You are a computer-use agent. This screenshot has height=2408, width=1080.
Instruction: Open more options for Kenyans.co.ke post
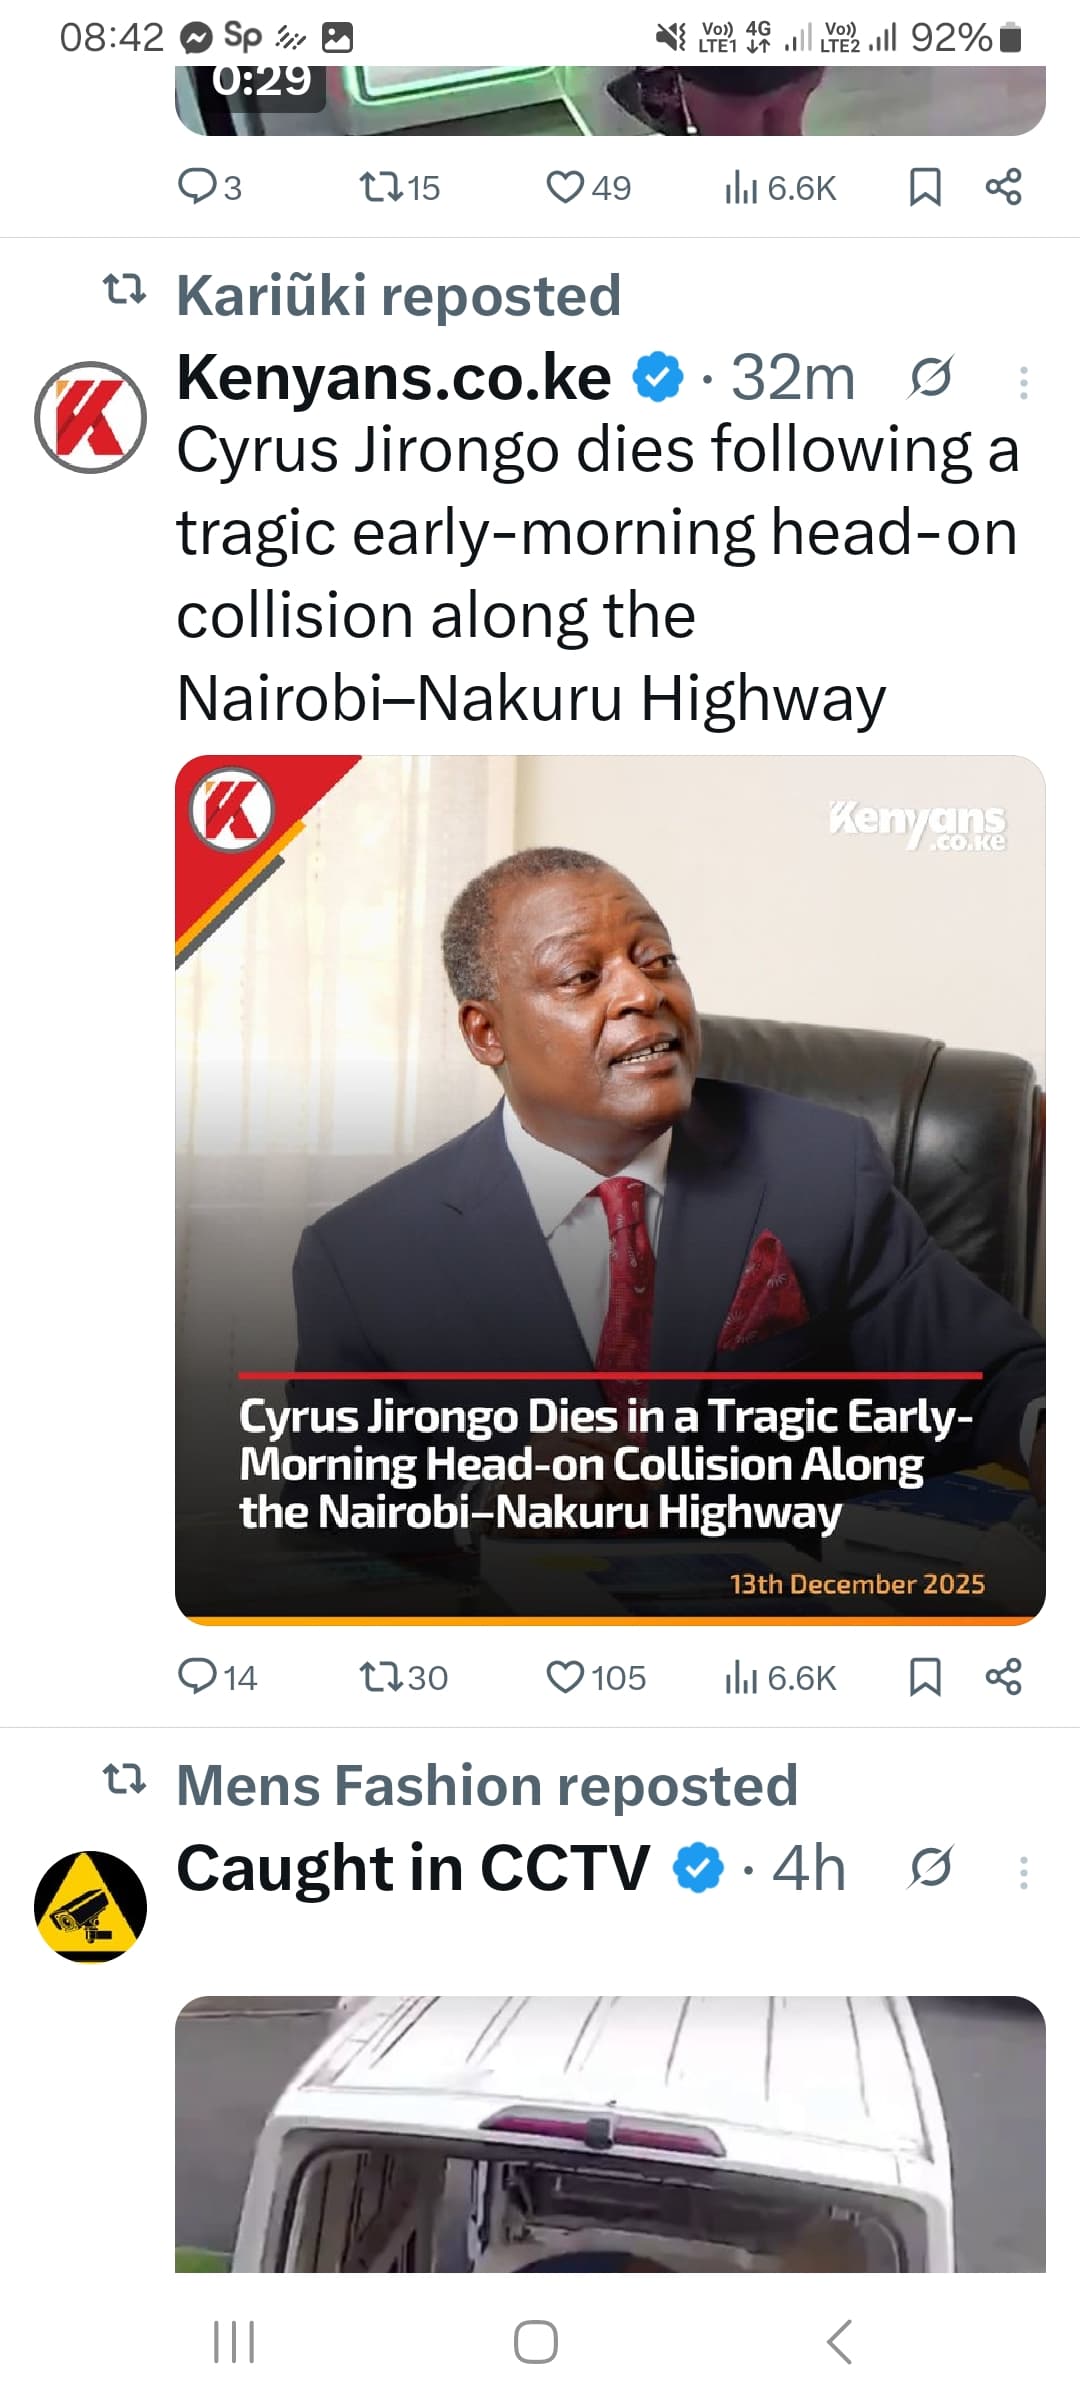click(1023, 382)
